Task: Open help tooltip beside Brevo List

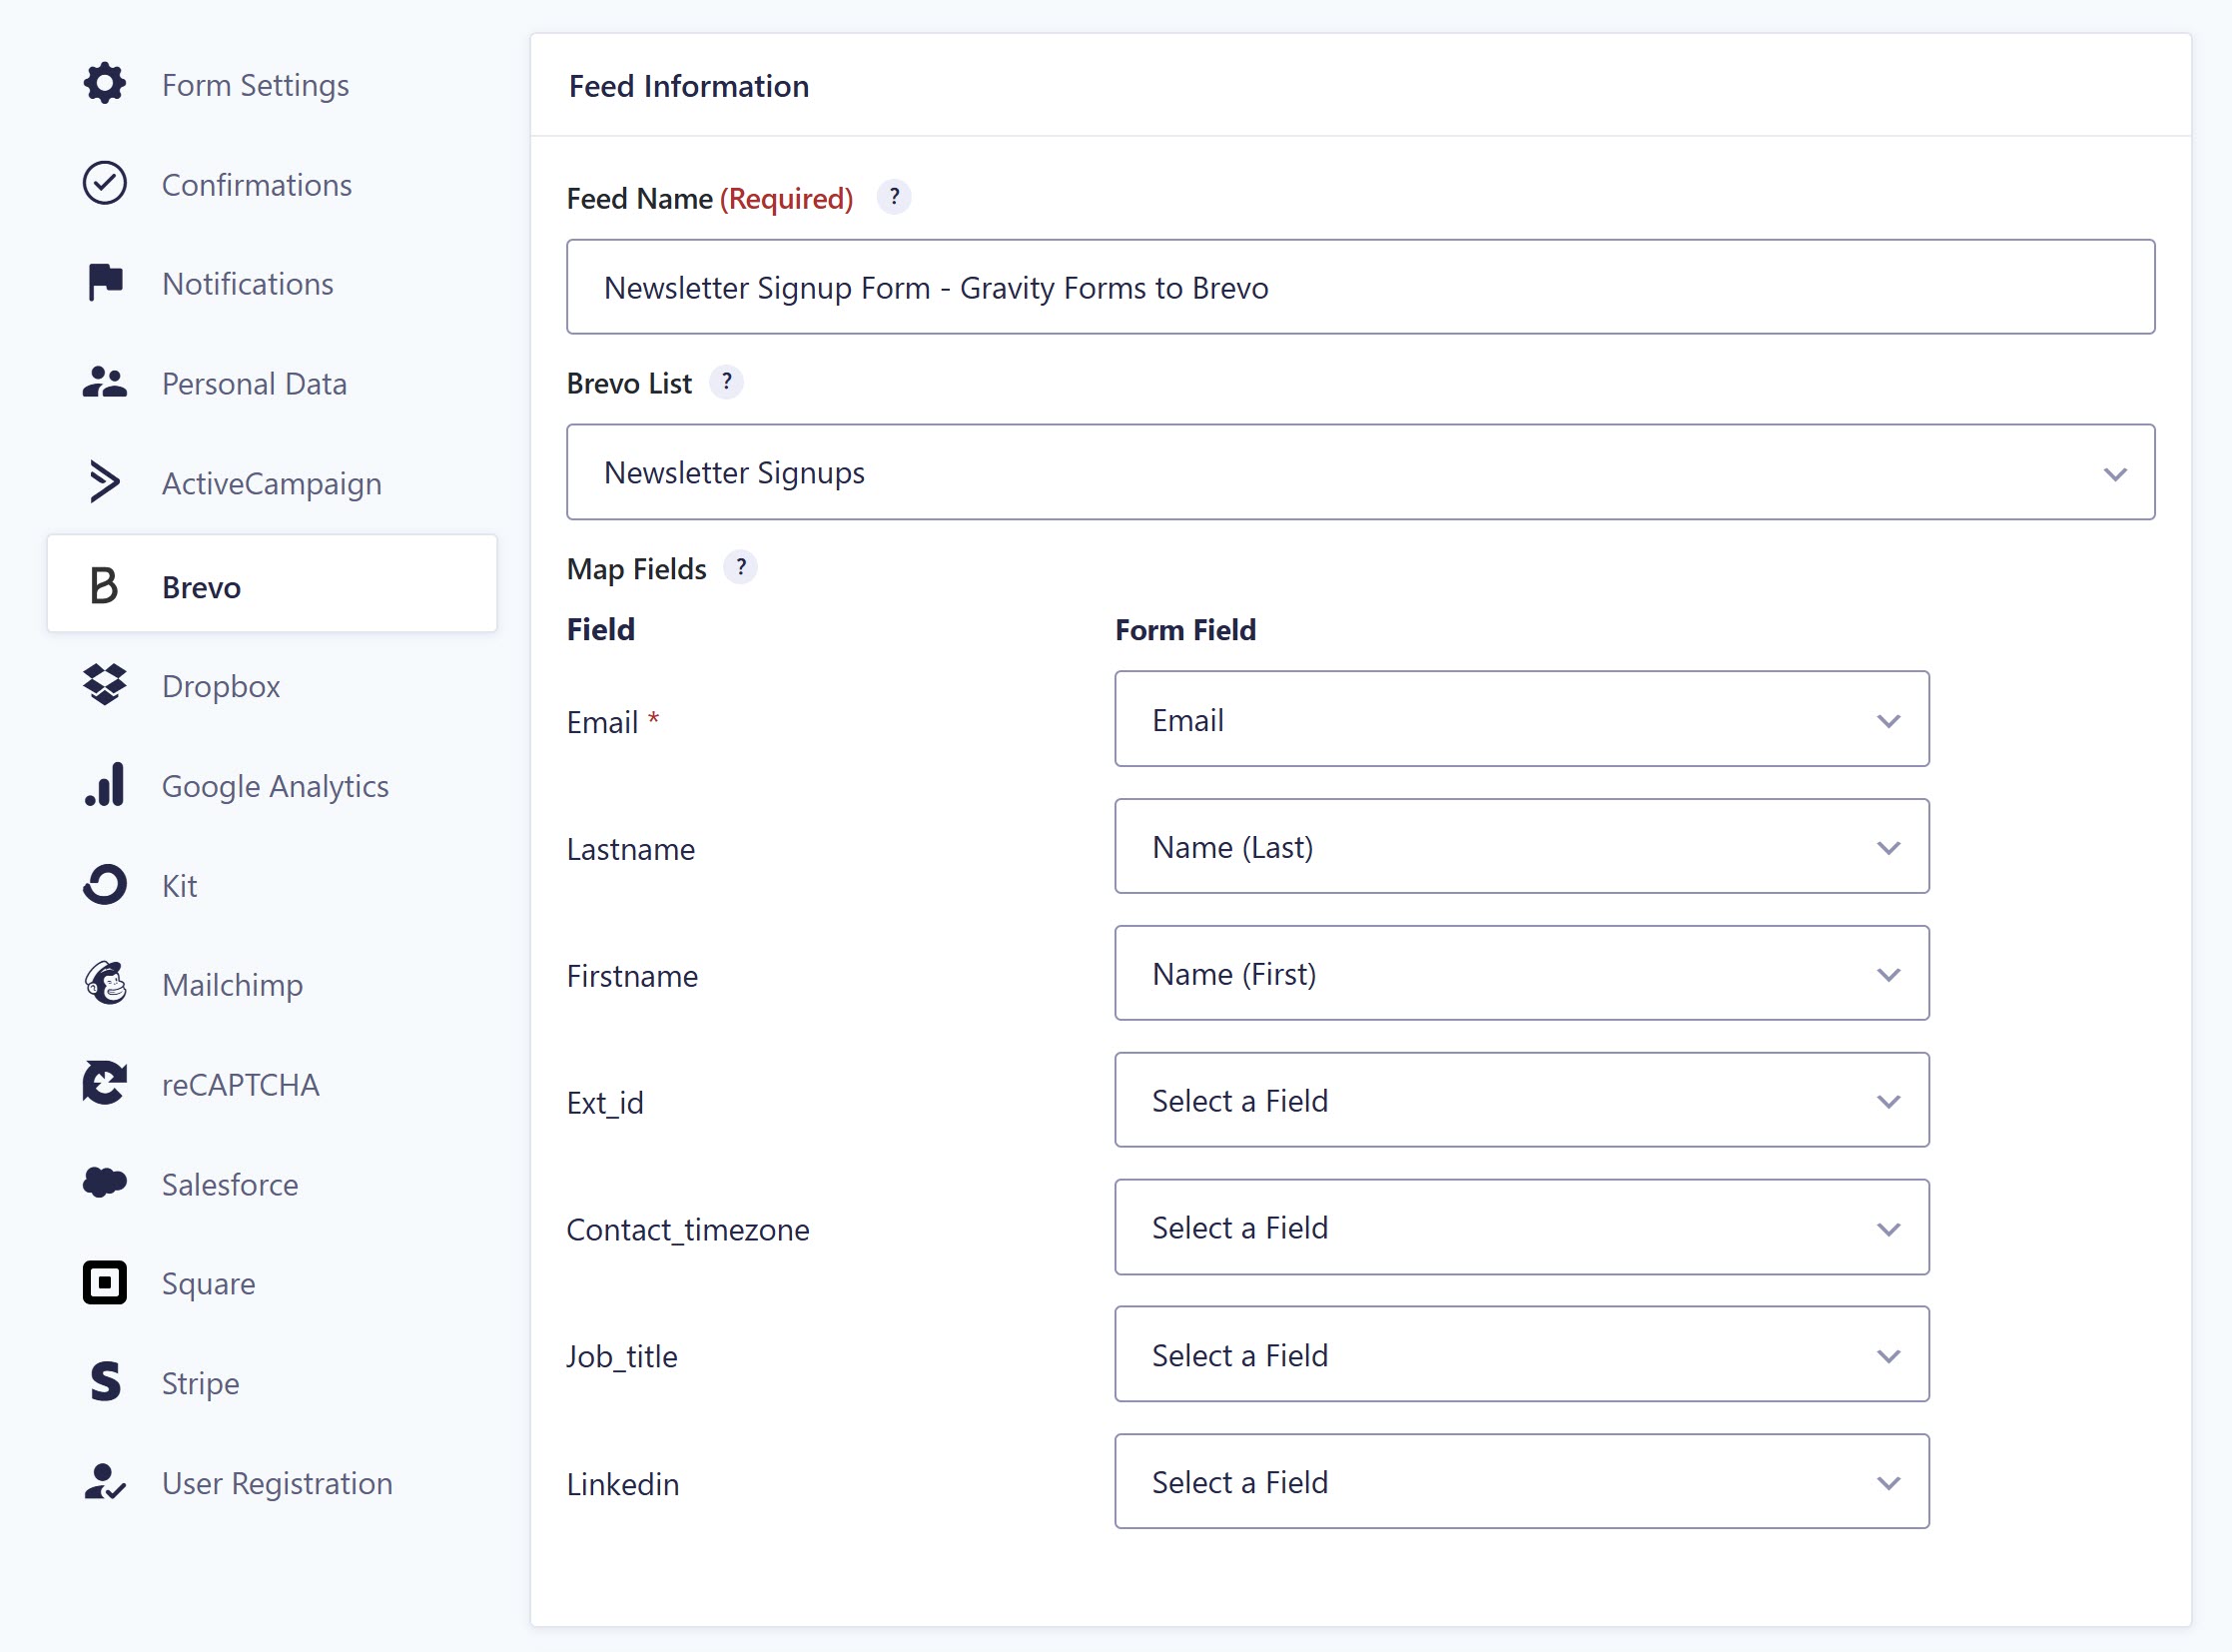Action: point(727,382)
